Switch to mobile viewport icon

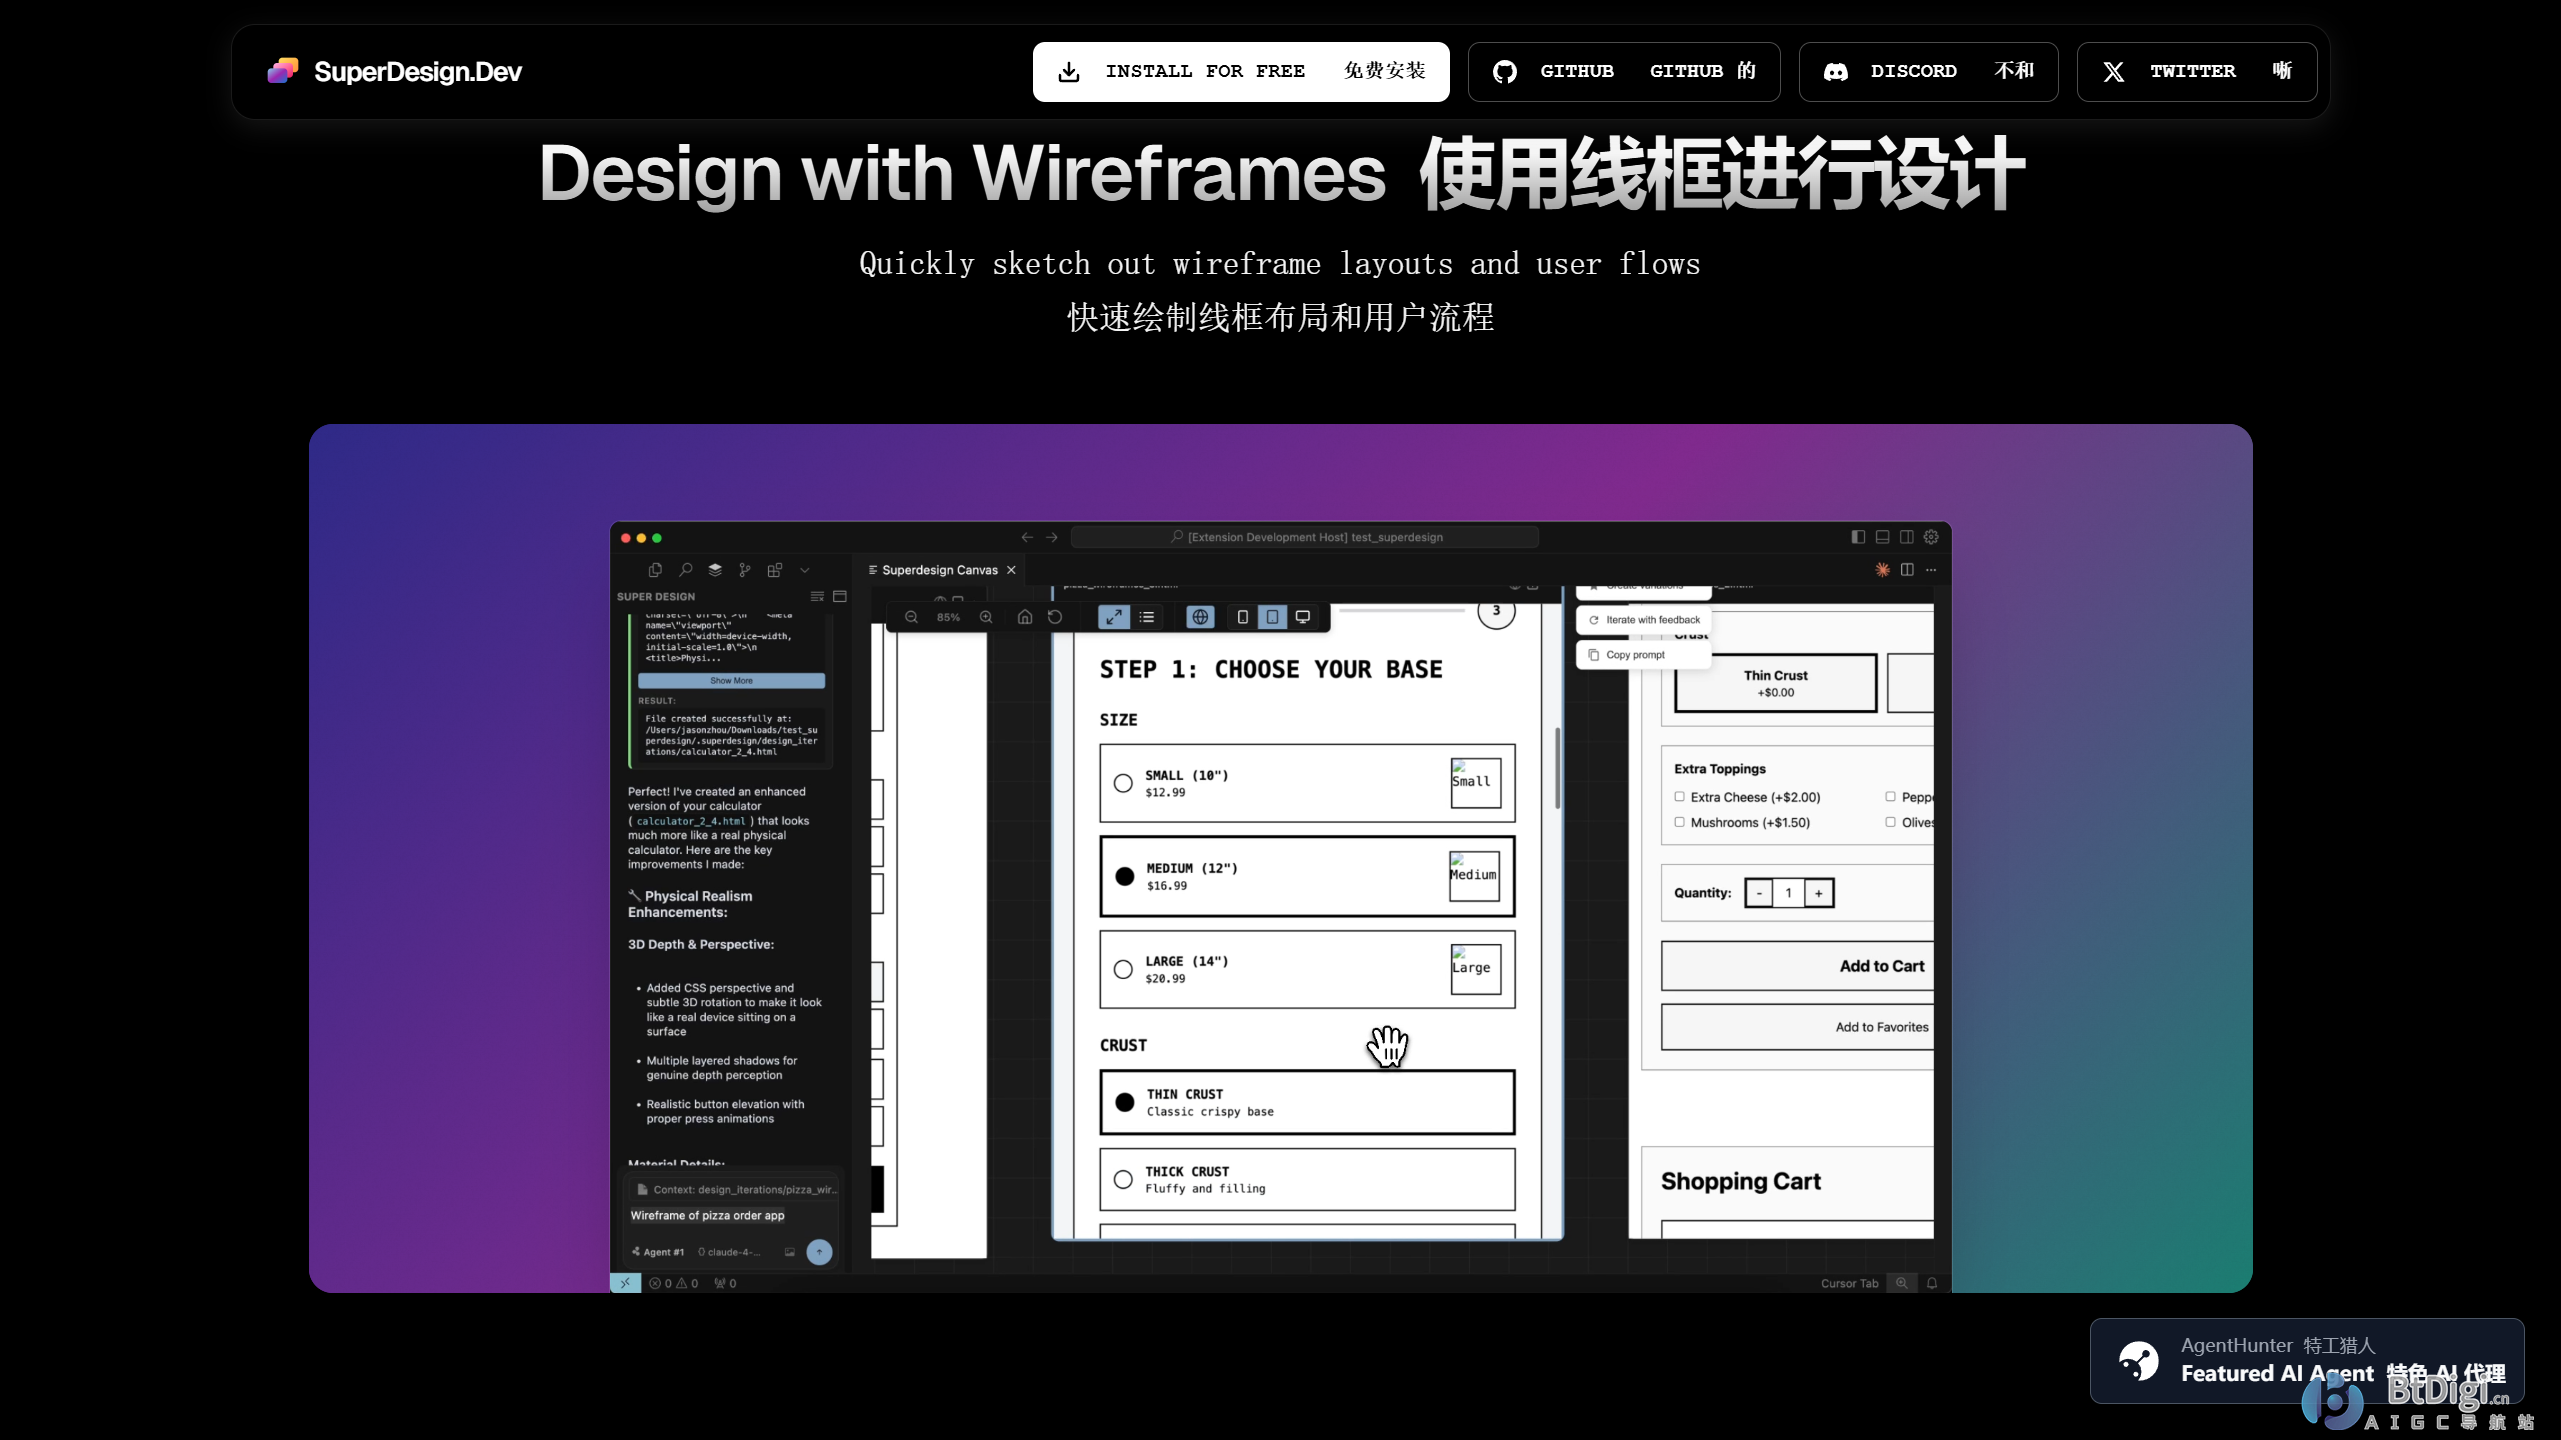point(1242,617)
